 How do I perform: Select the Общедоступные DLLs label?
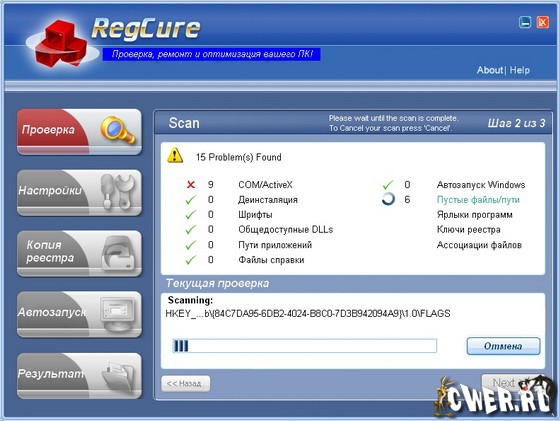286,230
